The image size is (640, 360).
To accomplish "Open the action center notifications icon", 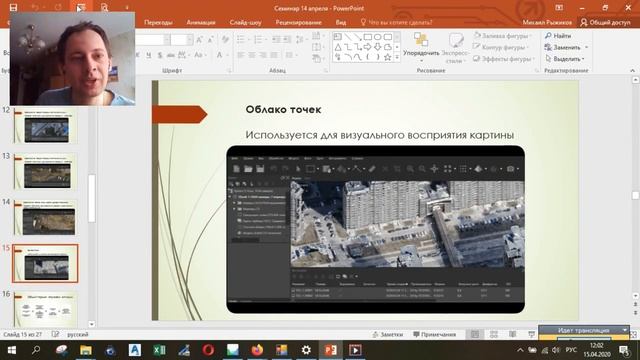I will pos(624,350).
